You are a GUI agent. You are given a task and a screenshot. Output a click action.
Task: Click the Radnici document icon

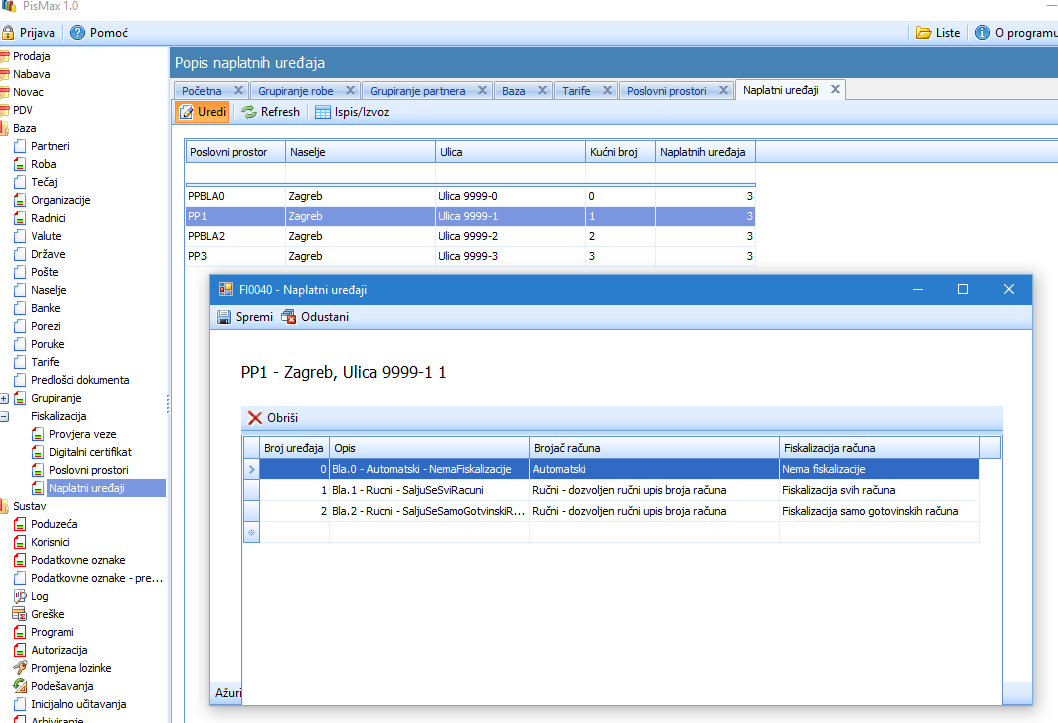20,218
